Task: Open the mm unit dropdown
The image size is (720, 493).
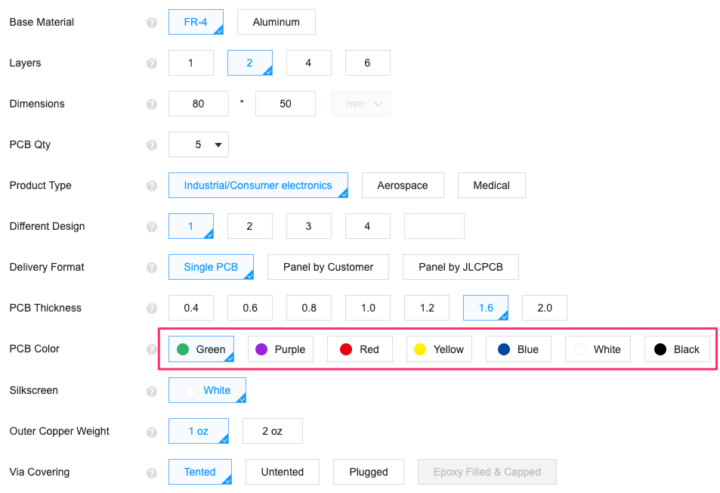Action: point(361,104)
